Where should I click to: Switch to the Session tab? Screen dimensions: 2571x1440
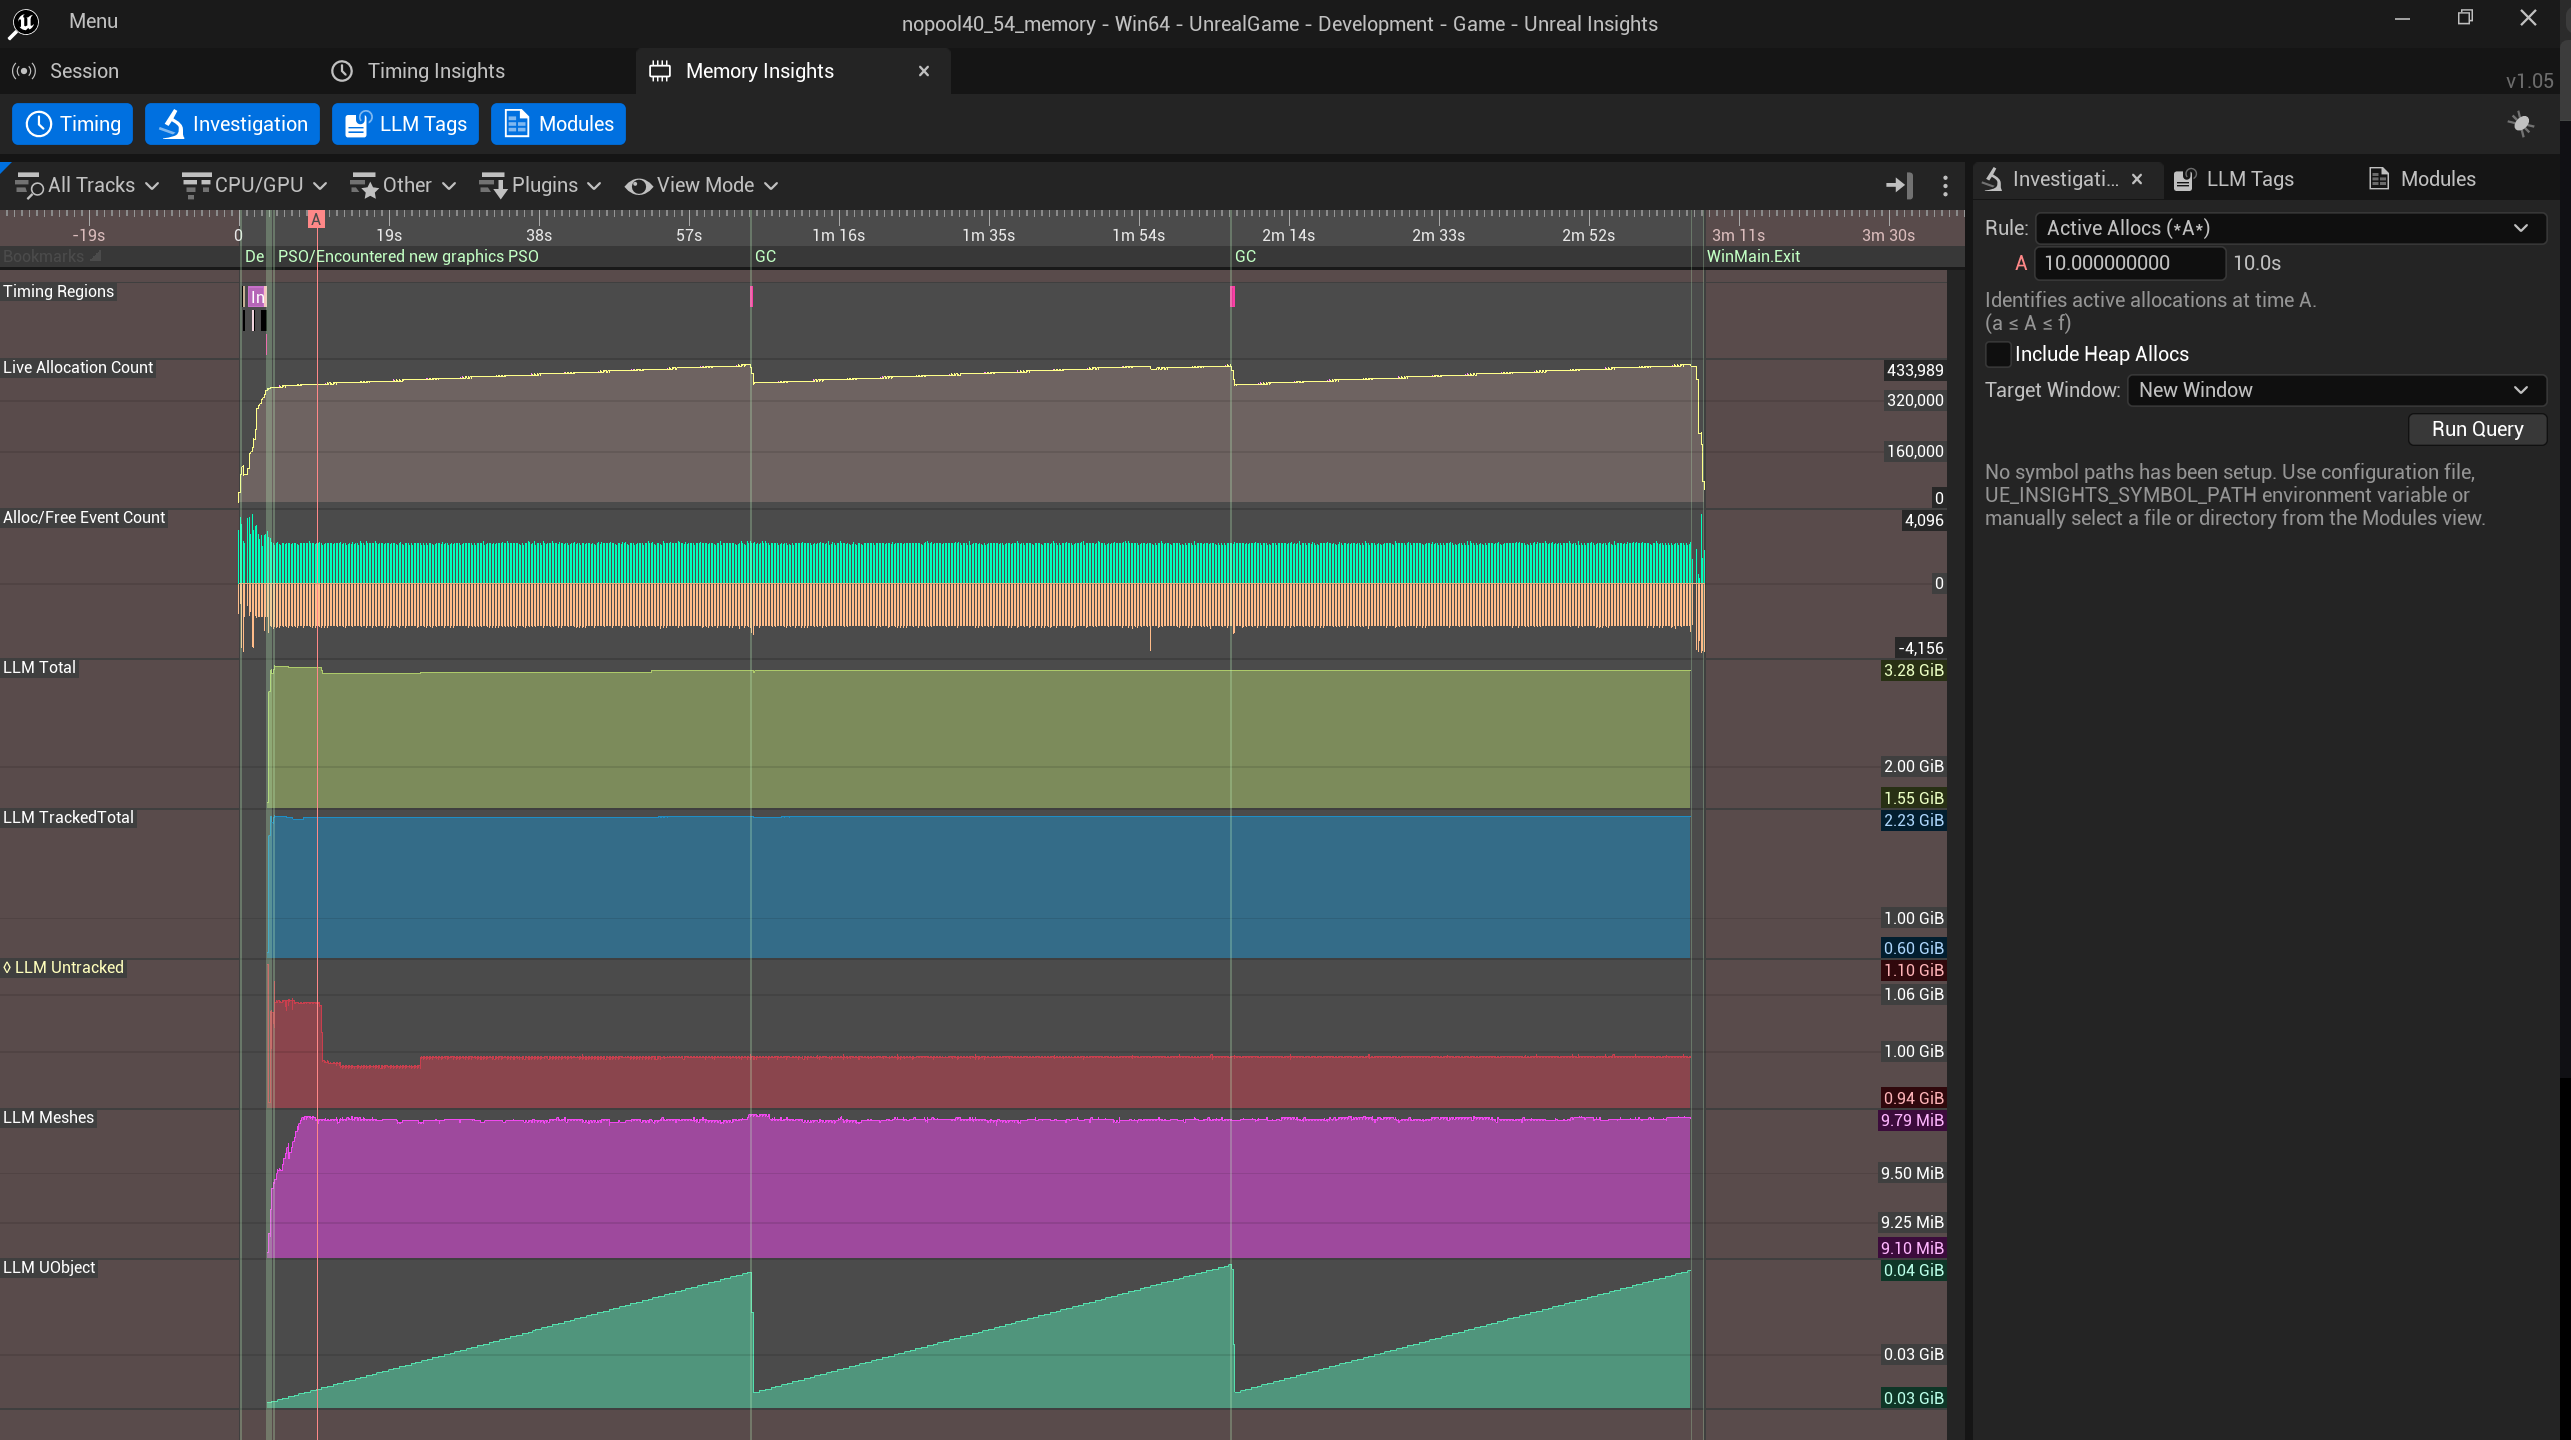84,71
